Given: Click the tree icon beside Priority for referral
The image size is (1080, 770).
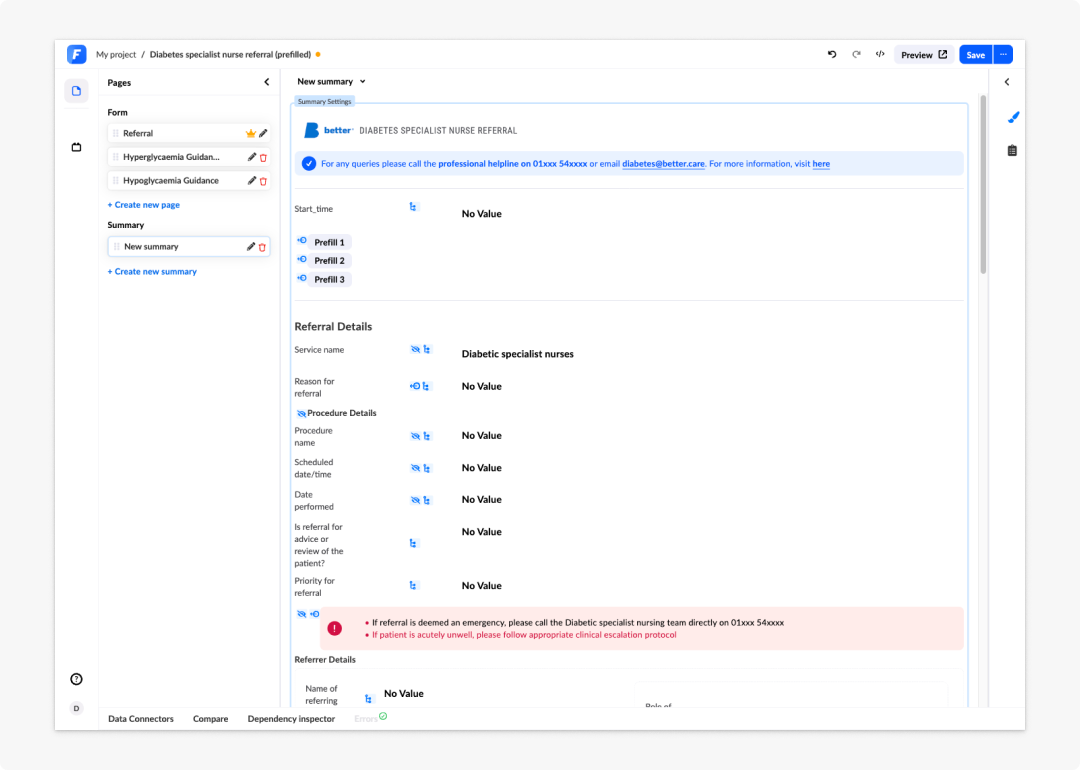Looking at the screenshot, I should point(413,585).
